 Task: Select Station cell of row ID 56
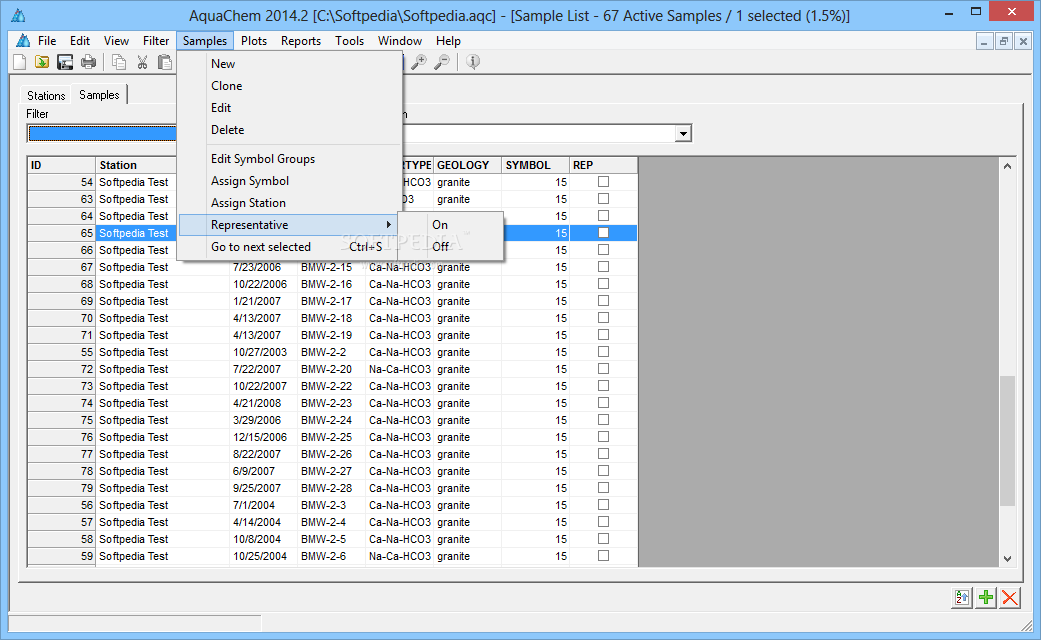pyautogui.click(x=163, y=505)
